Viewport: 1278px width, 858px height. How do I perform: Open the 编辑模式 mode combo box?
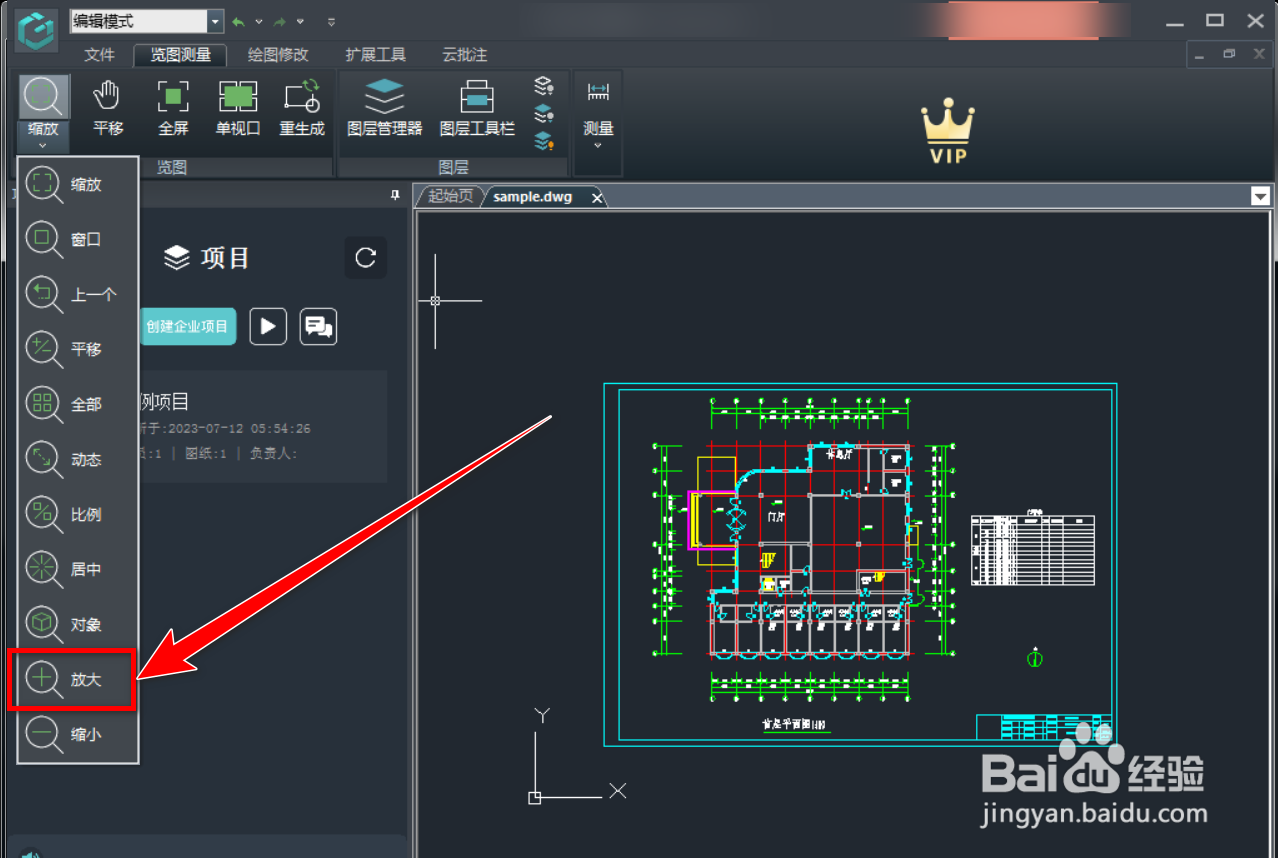tap(147, 21)
